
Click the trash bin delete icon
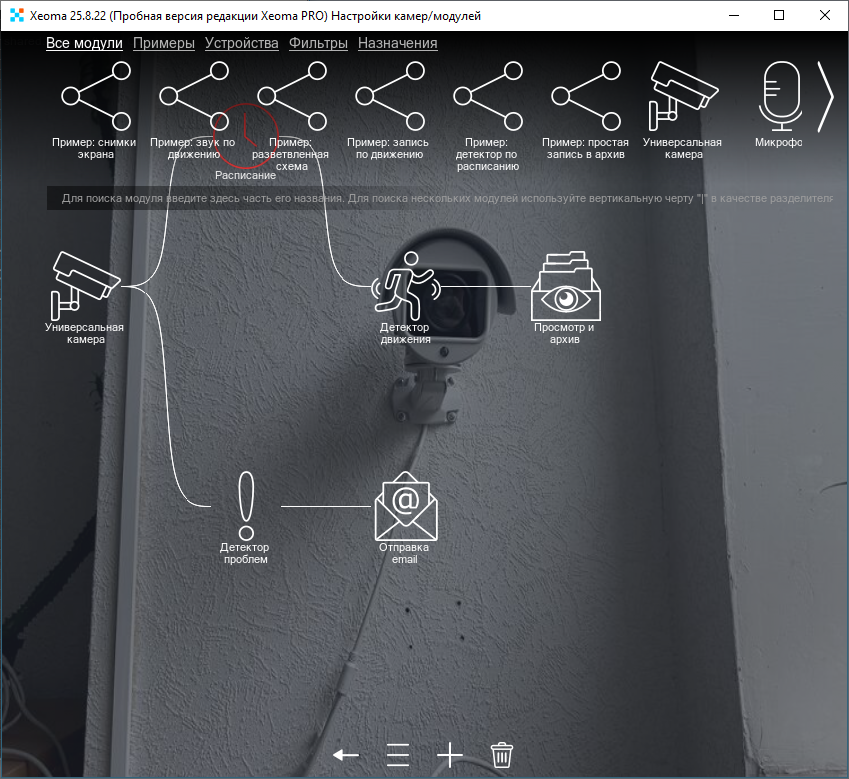coord(502,754)
